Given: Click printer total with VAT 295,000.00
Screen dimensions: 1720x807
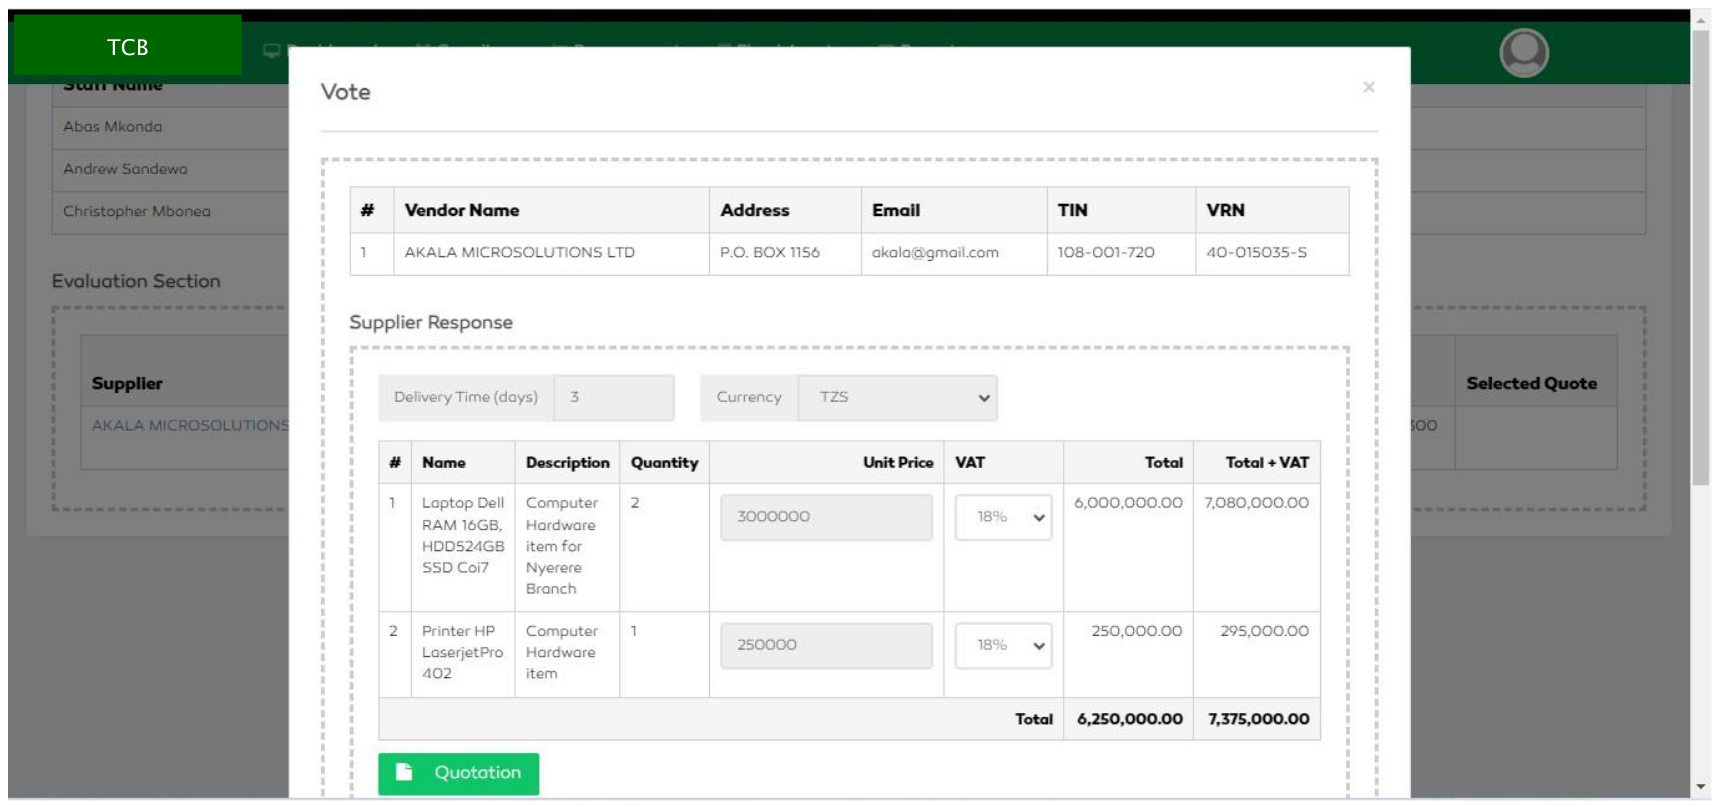Looking at the screenshot, I should [x=1264, y=631].
